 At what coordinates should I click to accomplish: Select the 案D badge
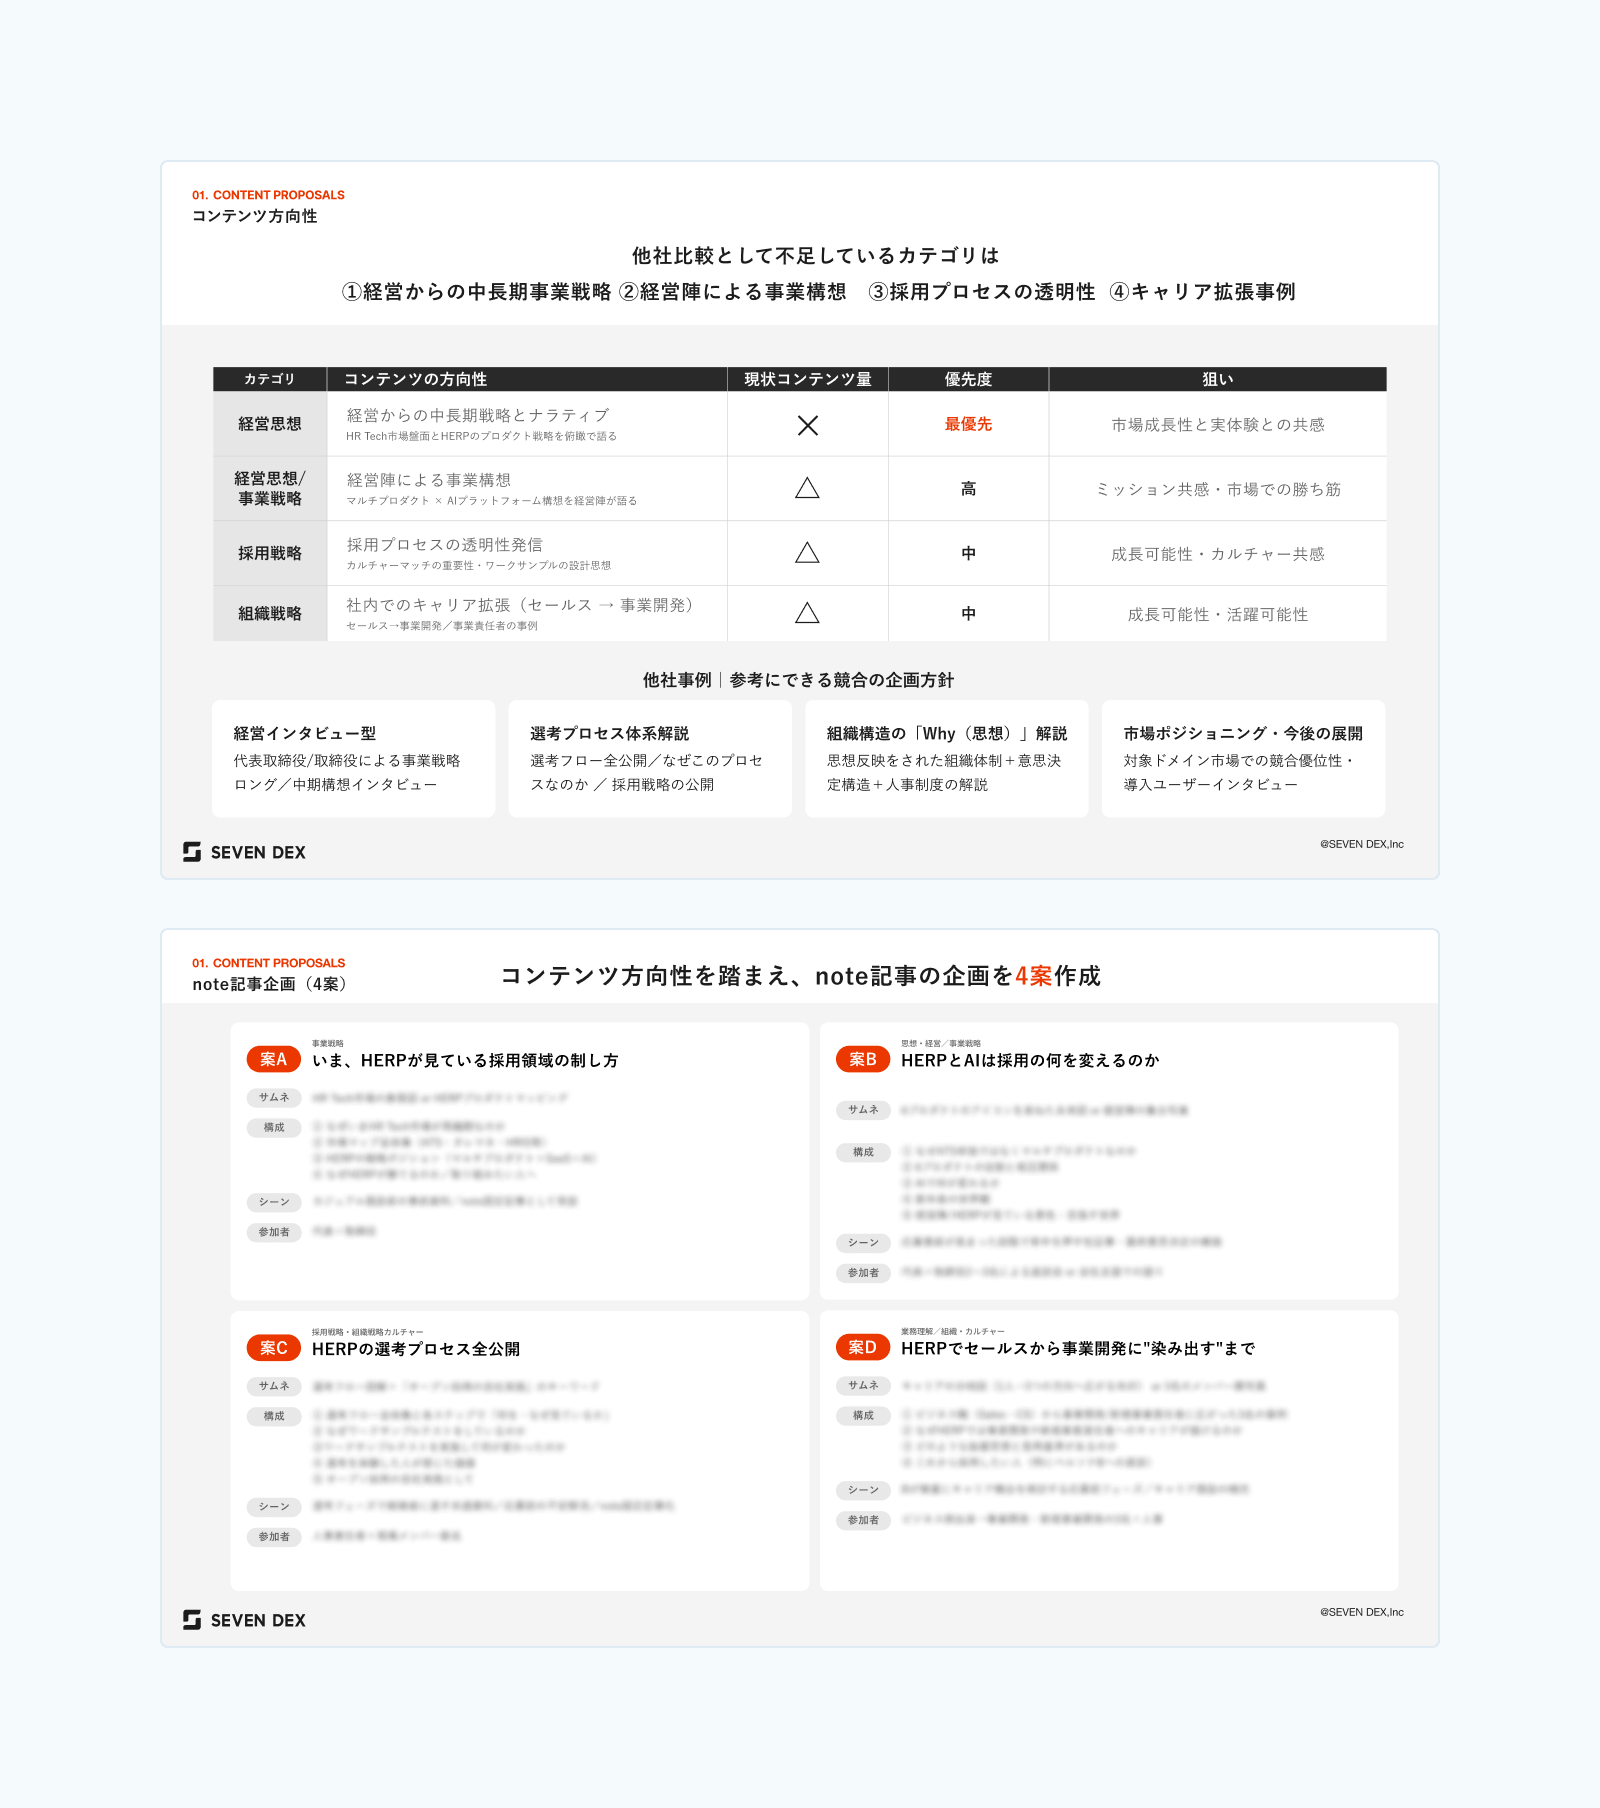point(863,1348)
